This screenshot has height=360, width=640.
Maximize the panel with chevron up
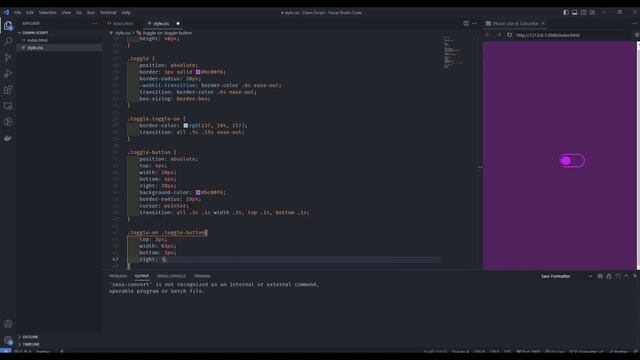click(x=626, y=276)
